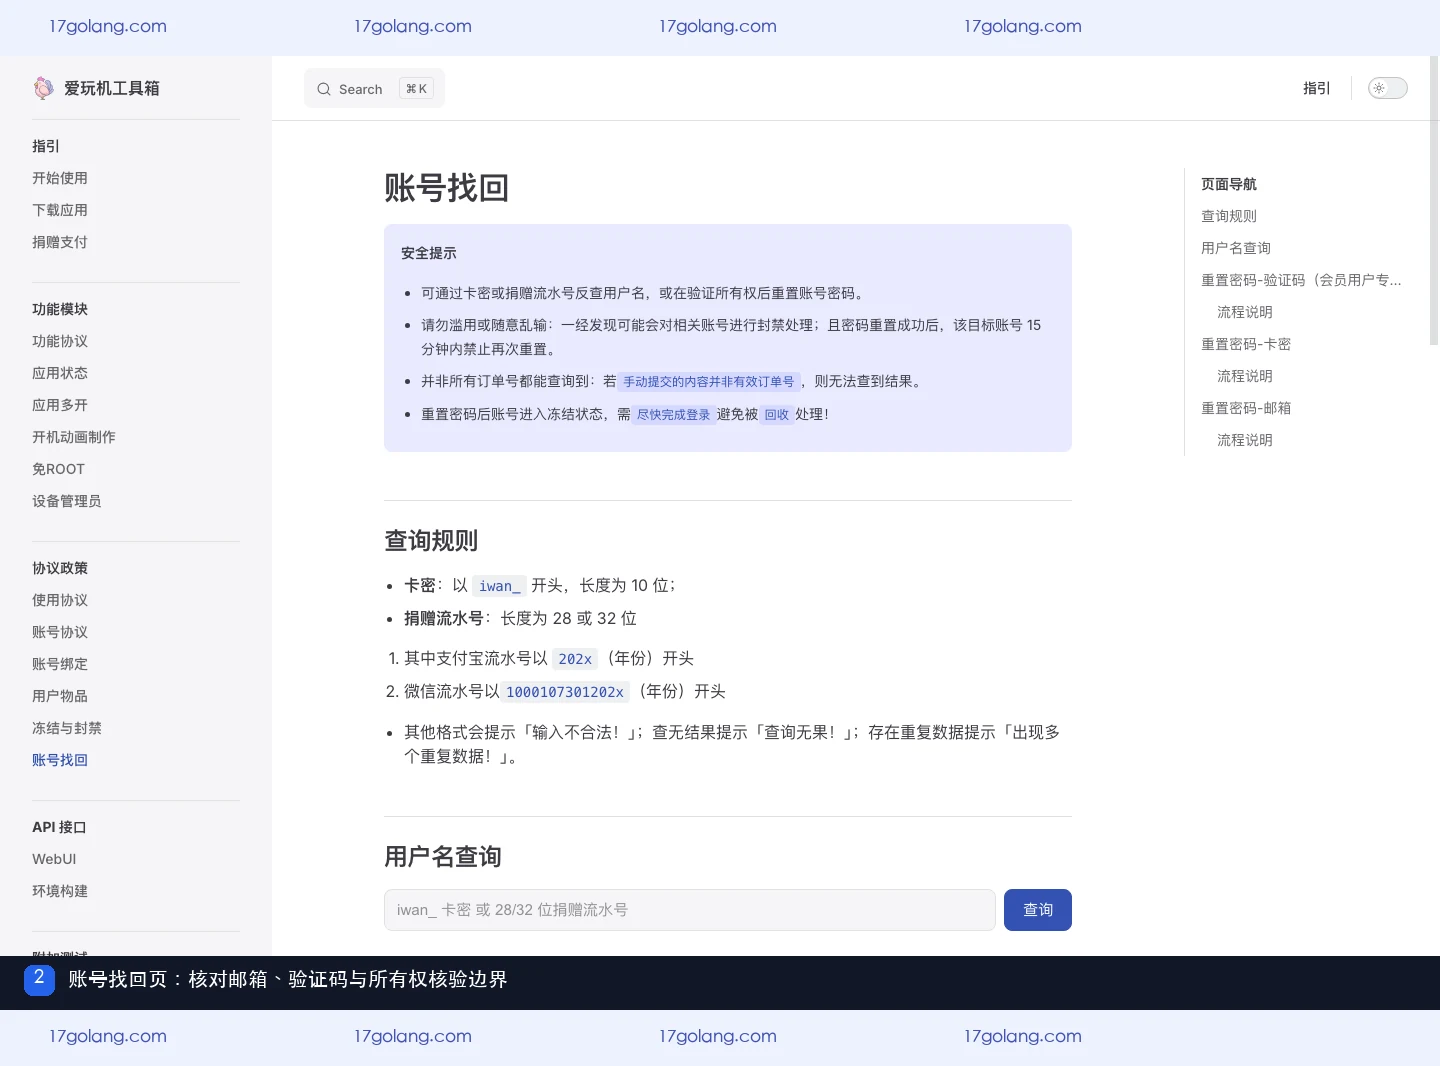The height and width of the screenshot is (1066, 1440).
Task: Click the iwan_ inline code text
Action: (x=499, y=586)
